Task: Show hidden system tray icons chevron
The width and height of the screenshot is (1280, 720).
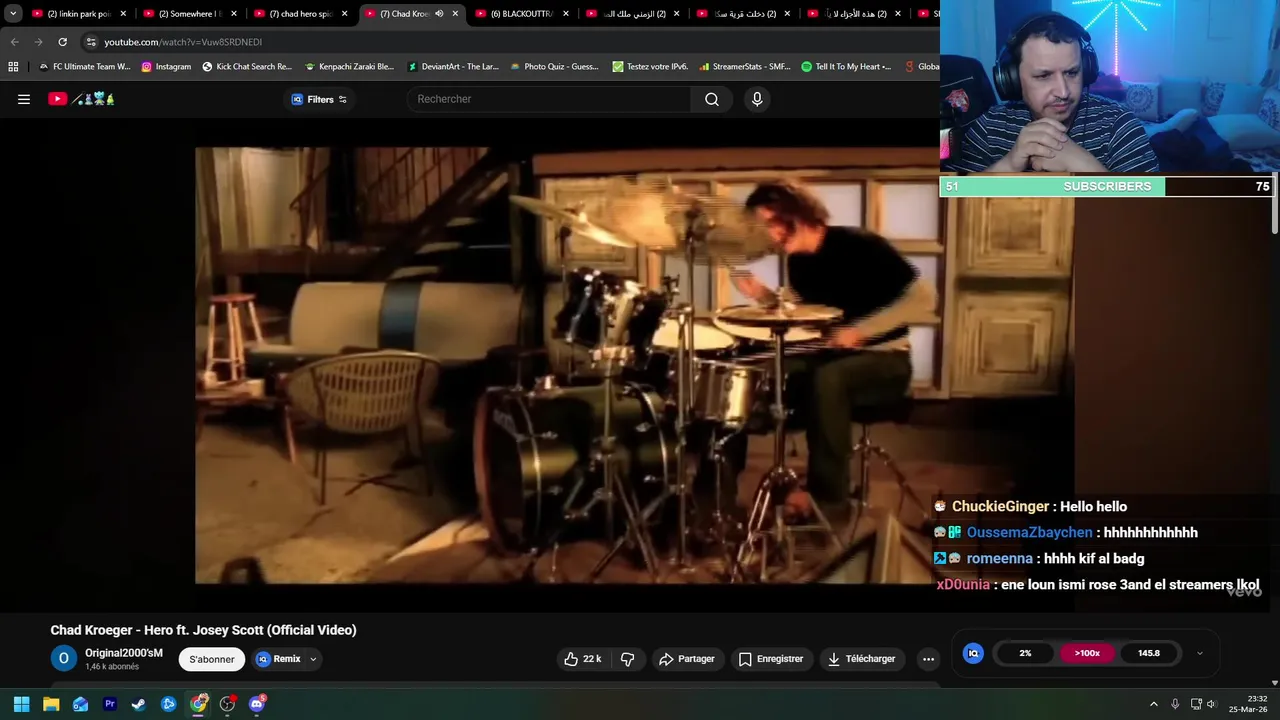Action: coord(1153,704)
